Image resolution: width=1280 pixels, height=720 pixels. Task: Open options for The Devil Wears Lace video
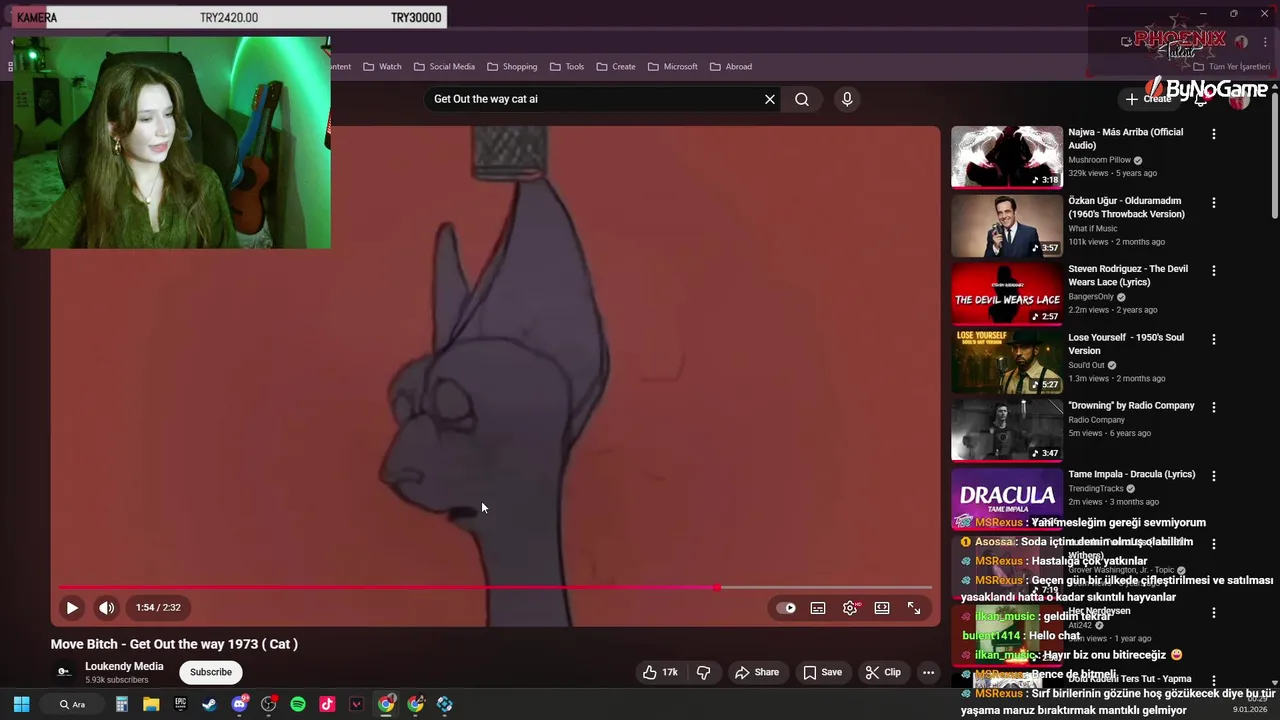point(1214,270)
